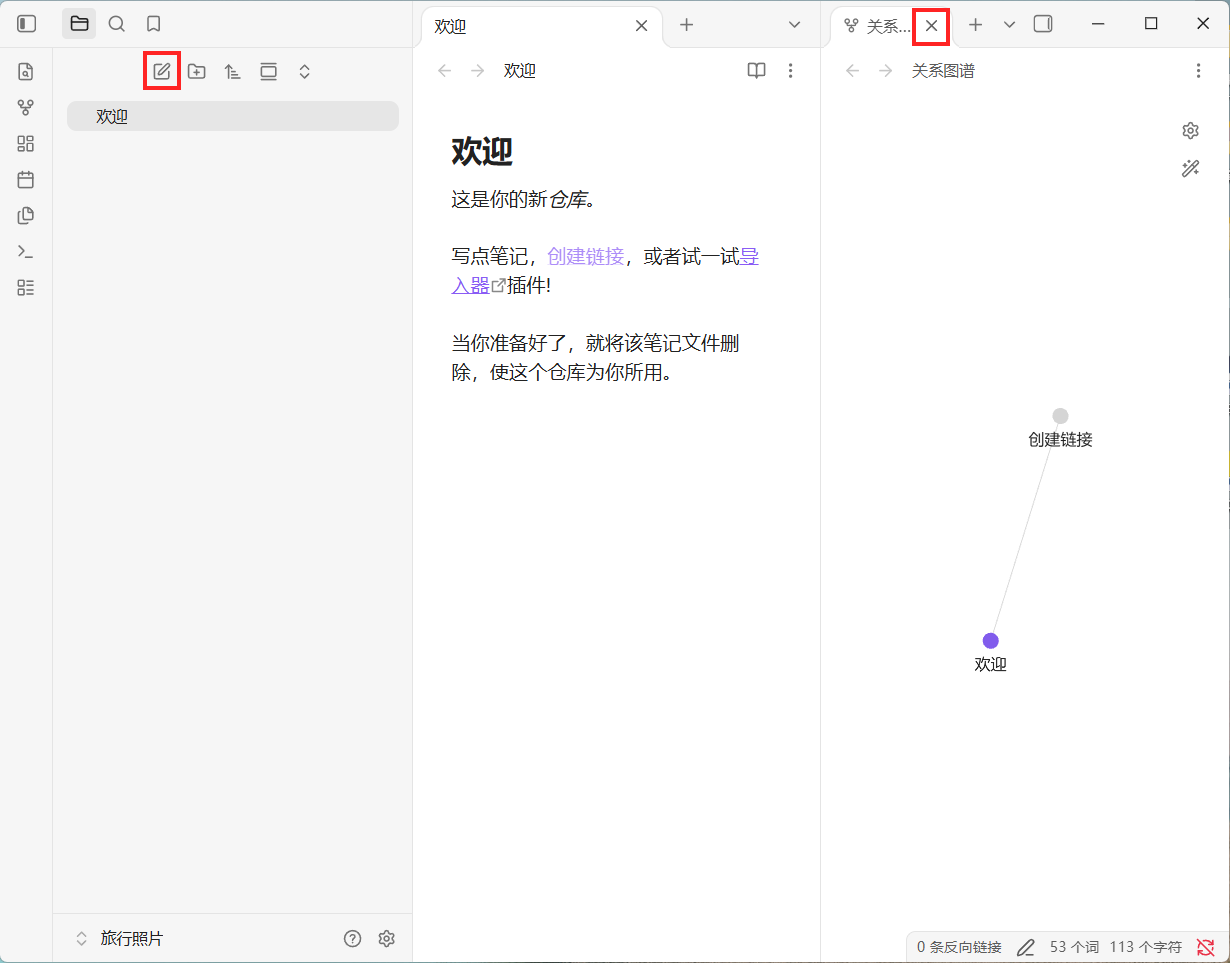The image size is (1230, 963).
Task: Close the 关系图谱 tab
Action: (932, 26)
